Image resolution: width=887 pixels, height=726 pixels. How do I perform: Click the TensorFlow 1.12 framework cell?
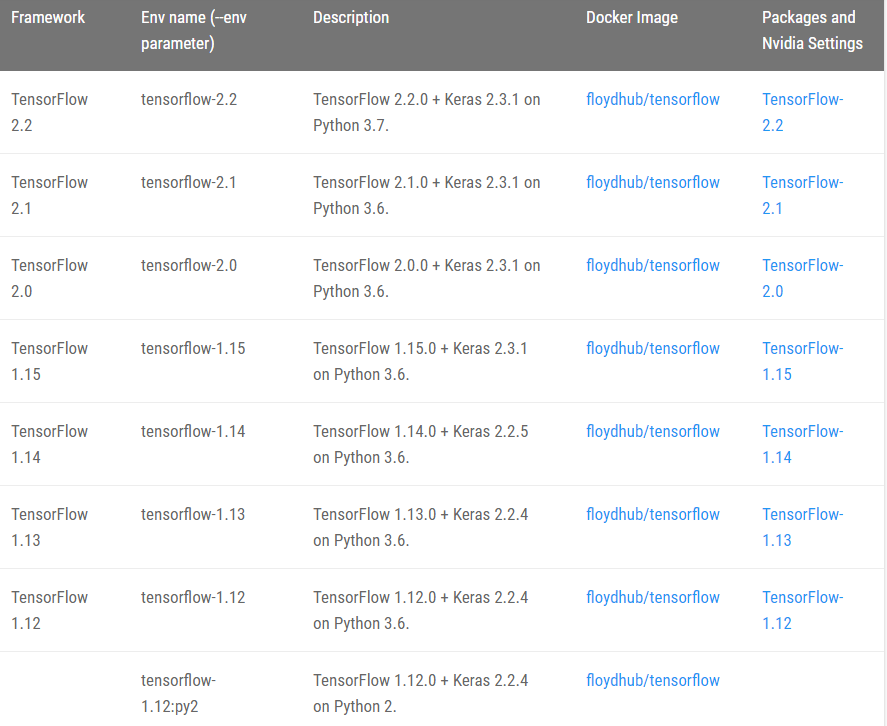tap(50, 610)
